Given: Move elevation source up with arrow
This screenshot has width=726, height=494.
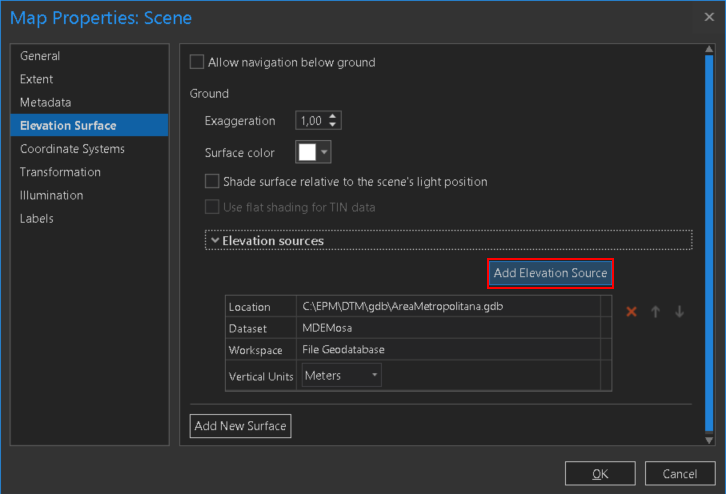Looking at the screenshot, I should [656, 312].
